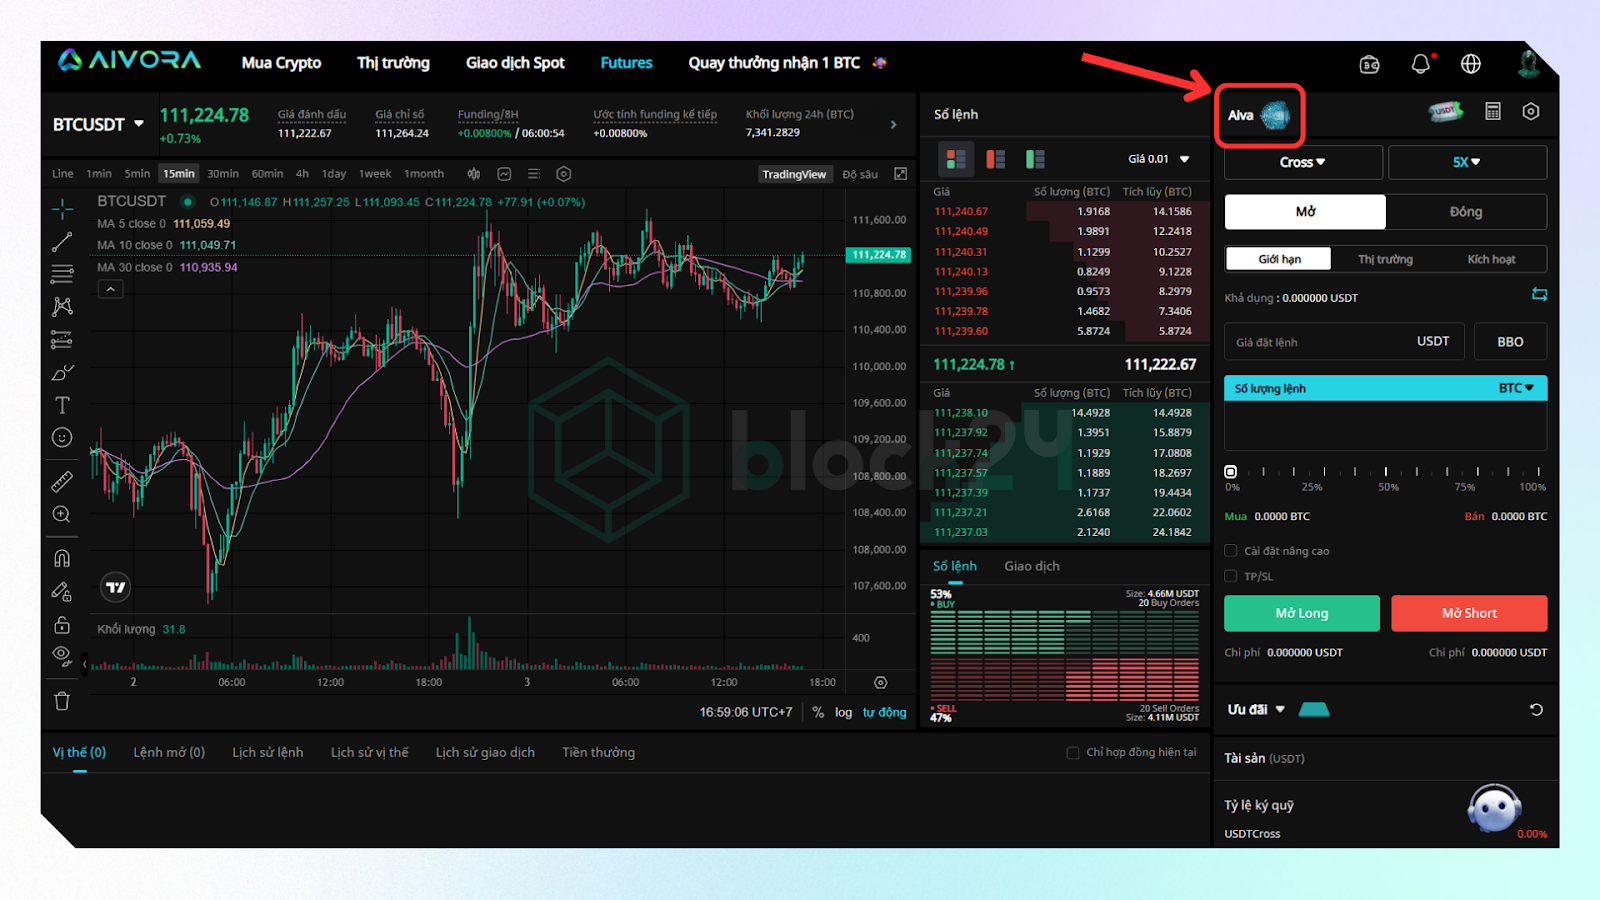The height and width of the screenshot is (900, 1600).
Task: Collapse the MA indicator legend
Action: [x=111, y=289]
